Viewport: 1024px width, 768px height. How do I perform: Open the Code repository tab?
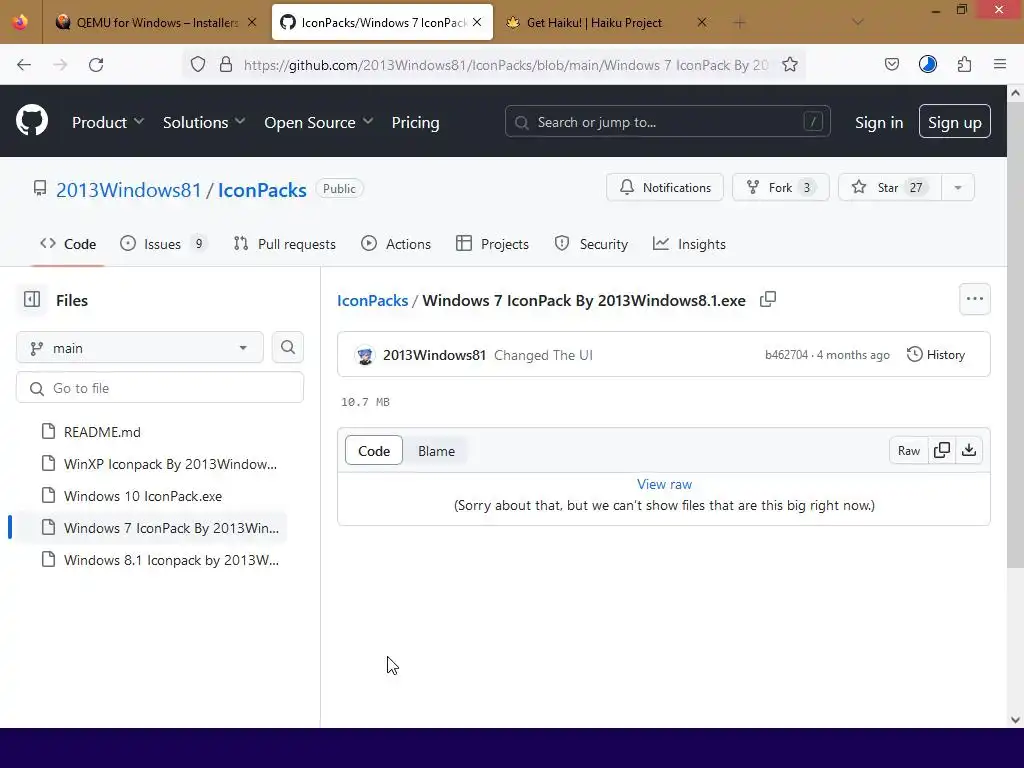(68, 244)
